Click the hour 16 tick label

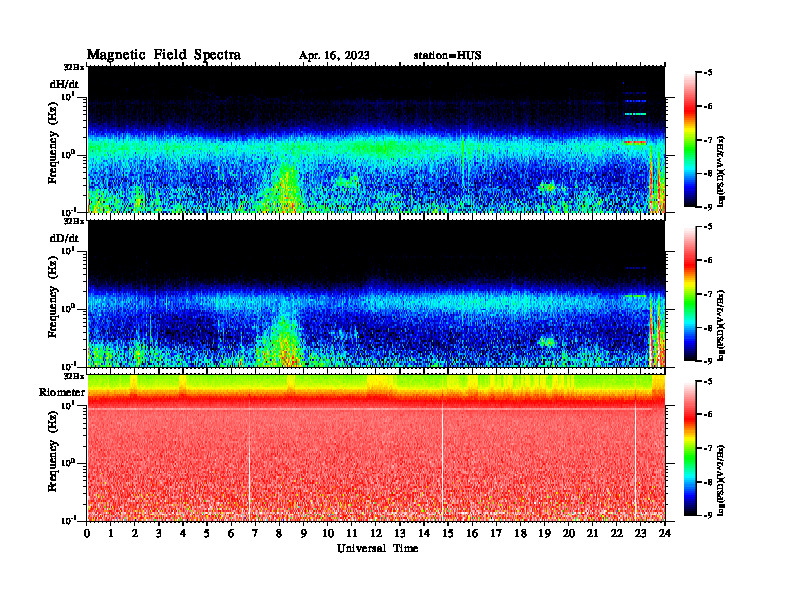tap(472, 533)
